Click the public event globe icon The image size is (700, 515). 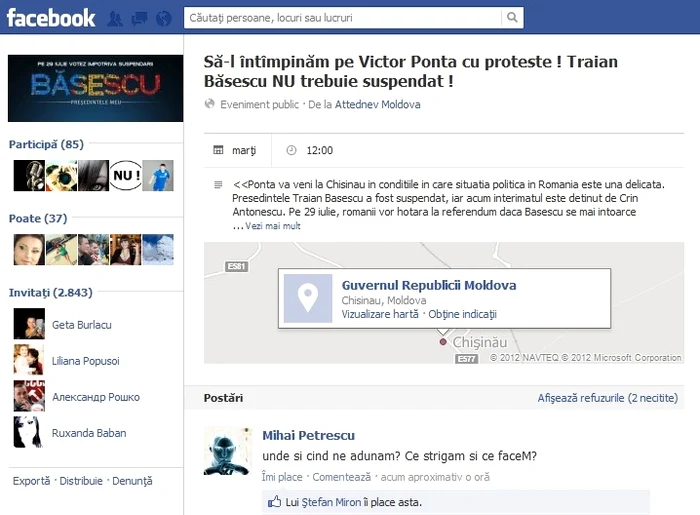pyautogui.click(x=209, y=104)
